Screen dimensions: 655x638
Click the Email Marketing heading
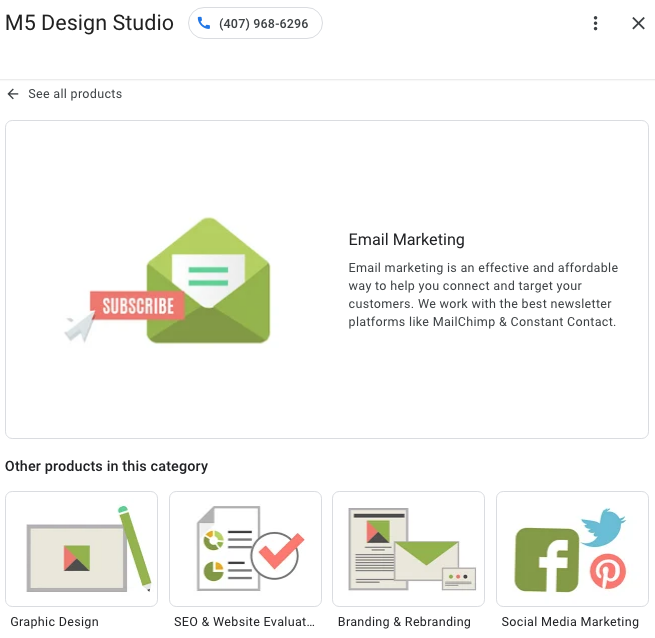(406, 240)
